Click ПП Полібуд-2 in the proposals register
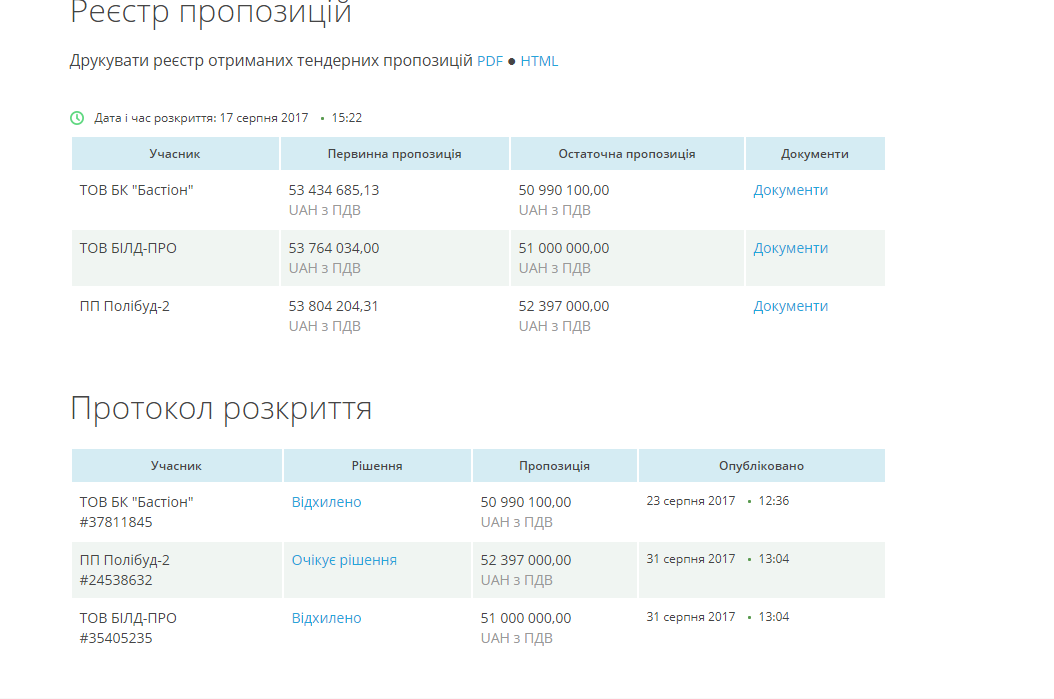This screenshot has width=1054, height=699. (124, 306)
